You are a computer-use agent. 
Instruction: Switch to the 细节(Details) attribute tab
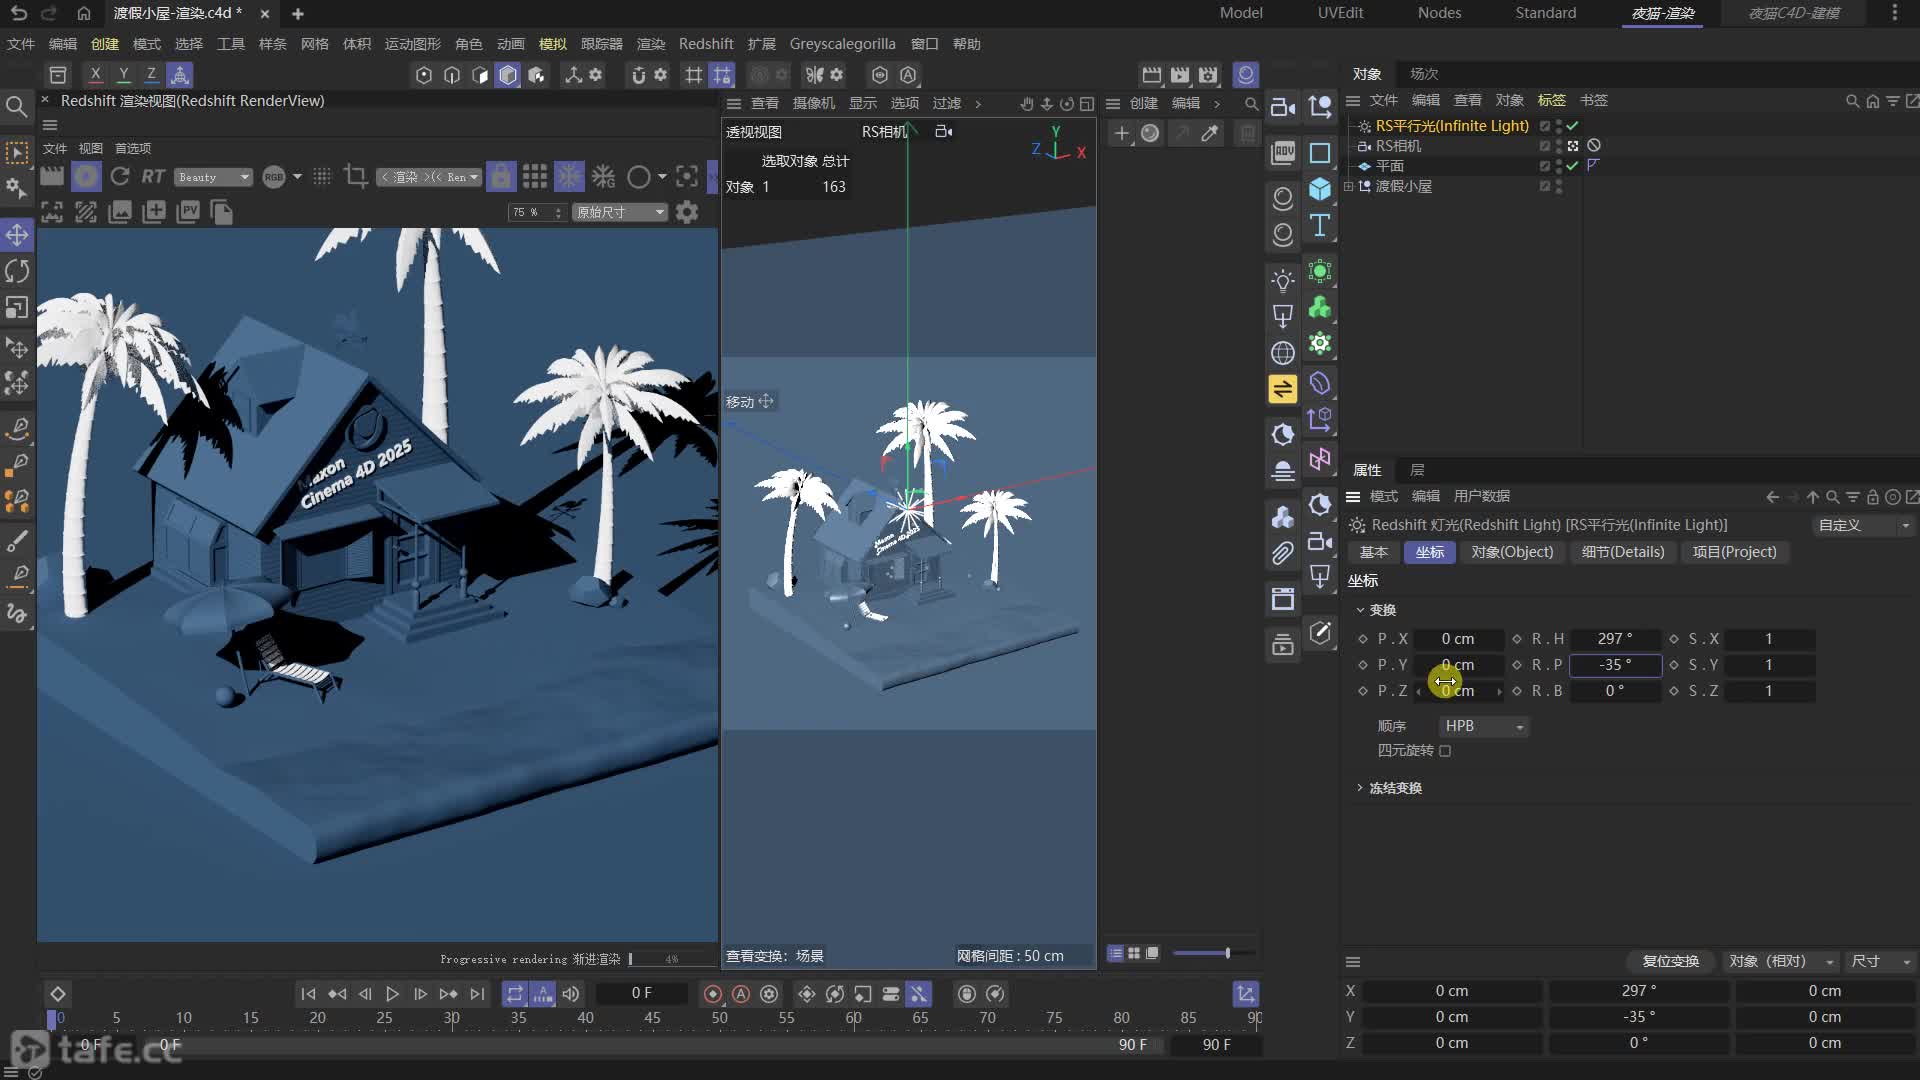[1623, 552]
